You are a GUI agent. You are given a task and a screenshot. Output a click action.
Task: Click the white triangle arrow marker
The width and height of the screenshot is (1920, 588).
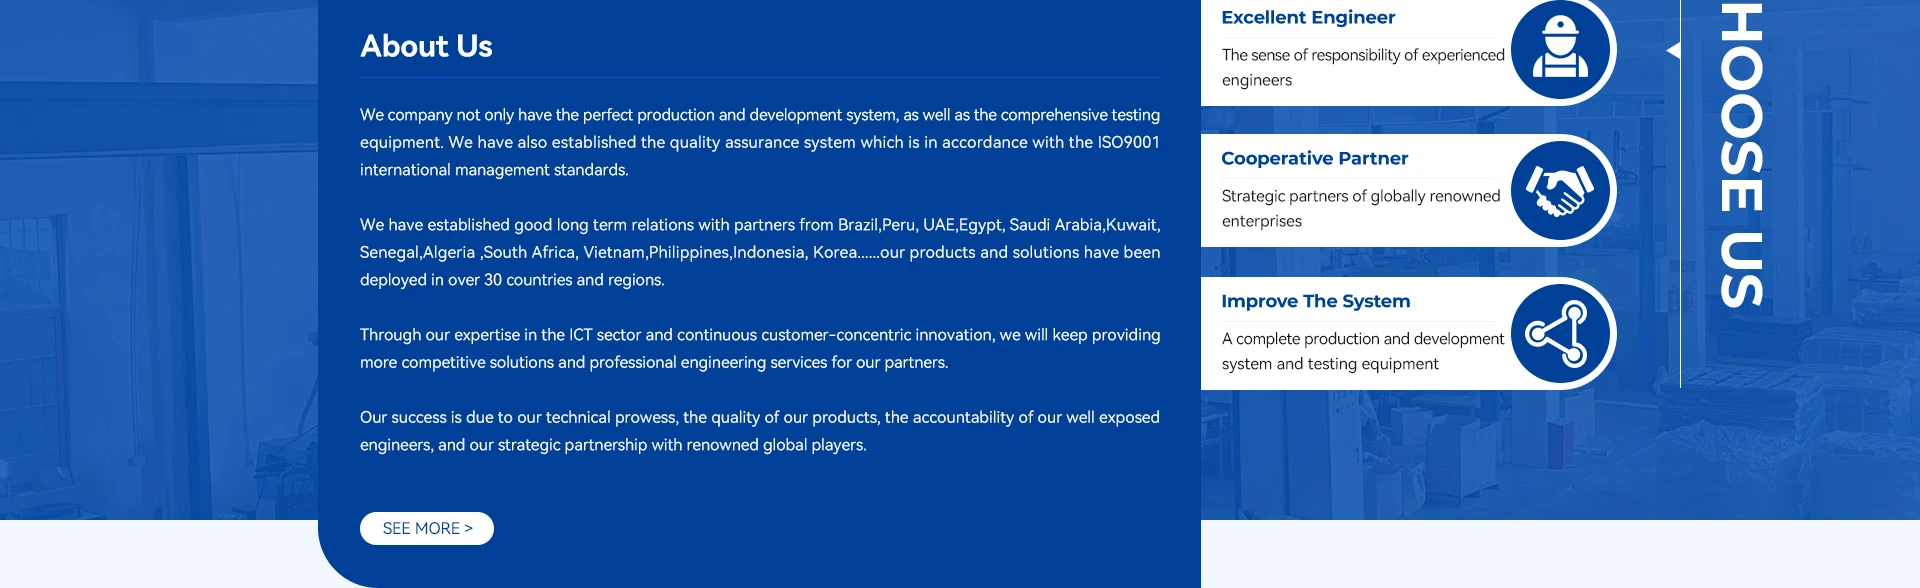[x=1673, y=50]
